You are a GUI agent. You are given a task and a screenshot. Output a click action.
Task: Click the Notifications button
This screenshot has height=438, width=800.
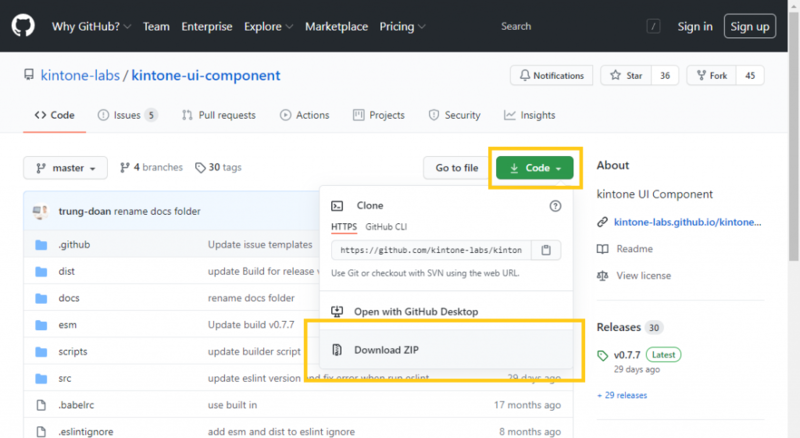point(552,76)
